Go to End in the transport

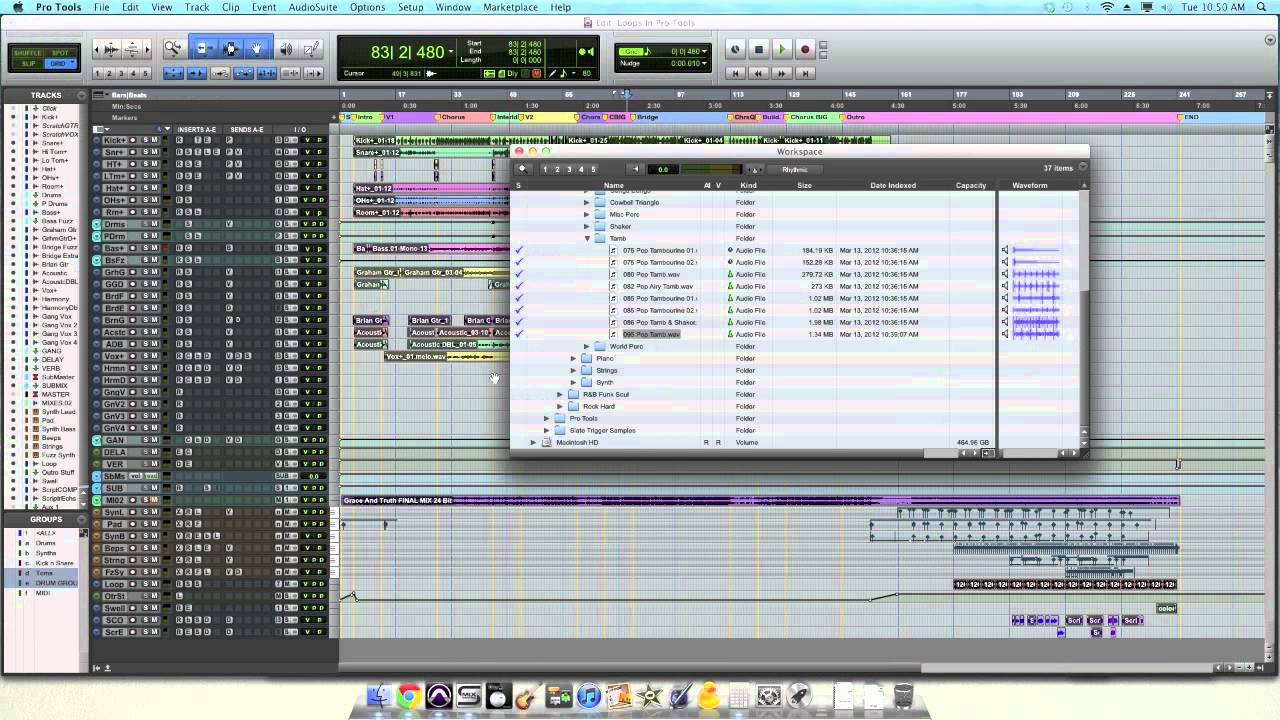tap(806, 73)
